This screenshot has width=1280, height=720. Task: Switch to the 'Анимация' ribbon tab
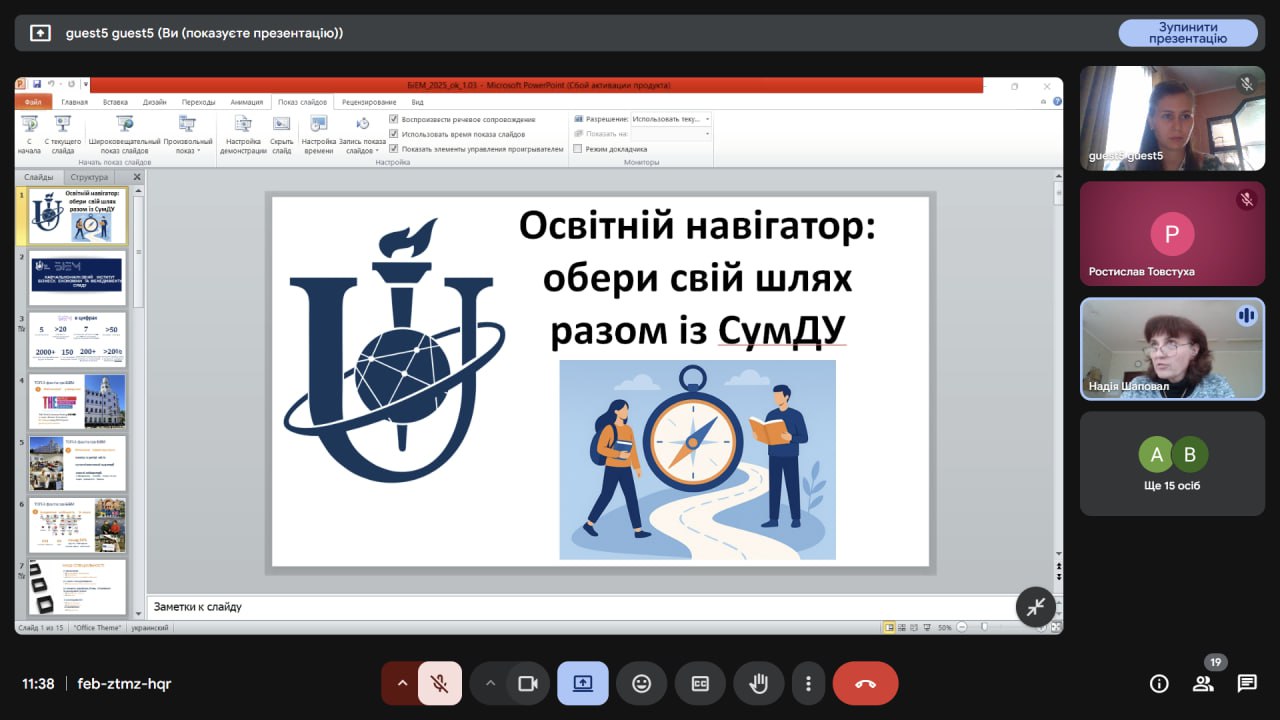246,102
